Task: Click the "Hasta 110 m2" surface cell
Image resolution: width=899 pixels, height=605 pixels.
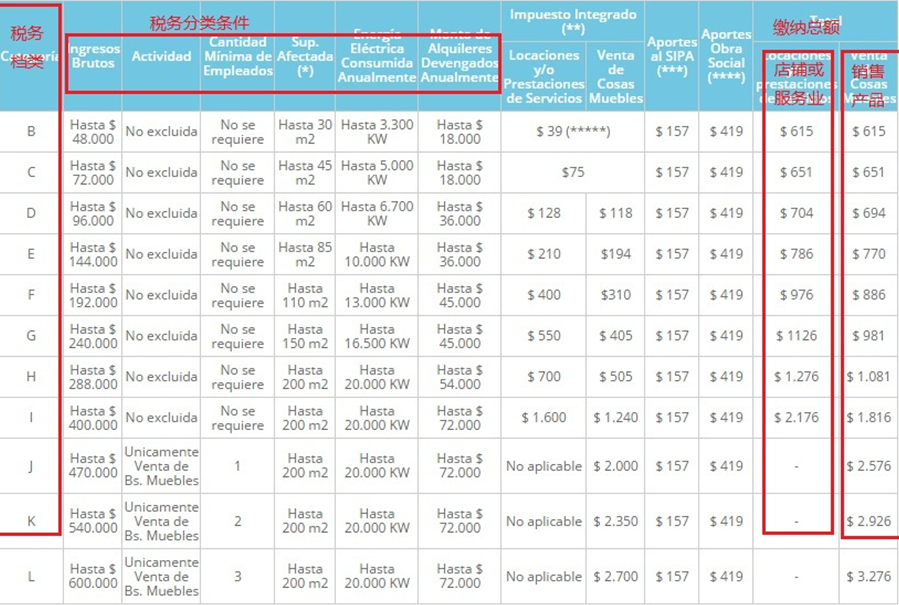Action: [305, 295]
